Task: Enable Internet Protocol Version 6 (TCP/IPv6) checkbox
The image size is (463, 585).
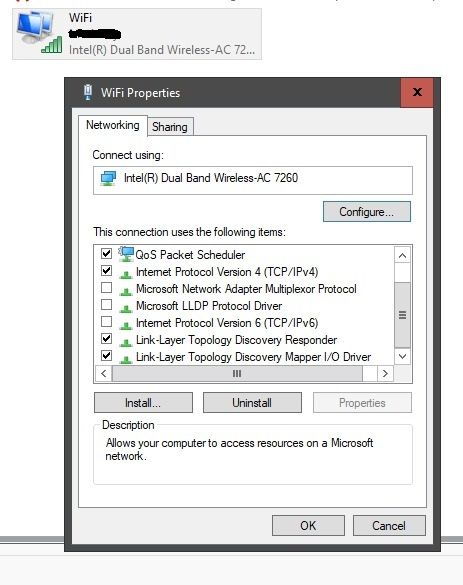Action: pyautogui.click(x=106, y=322)
